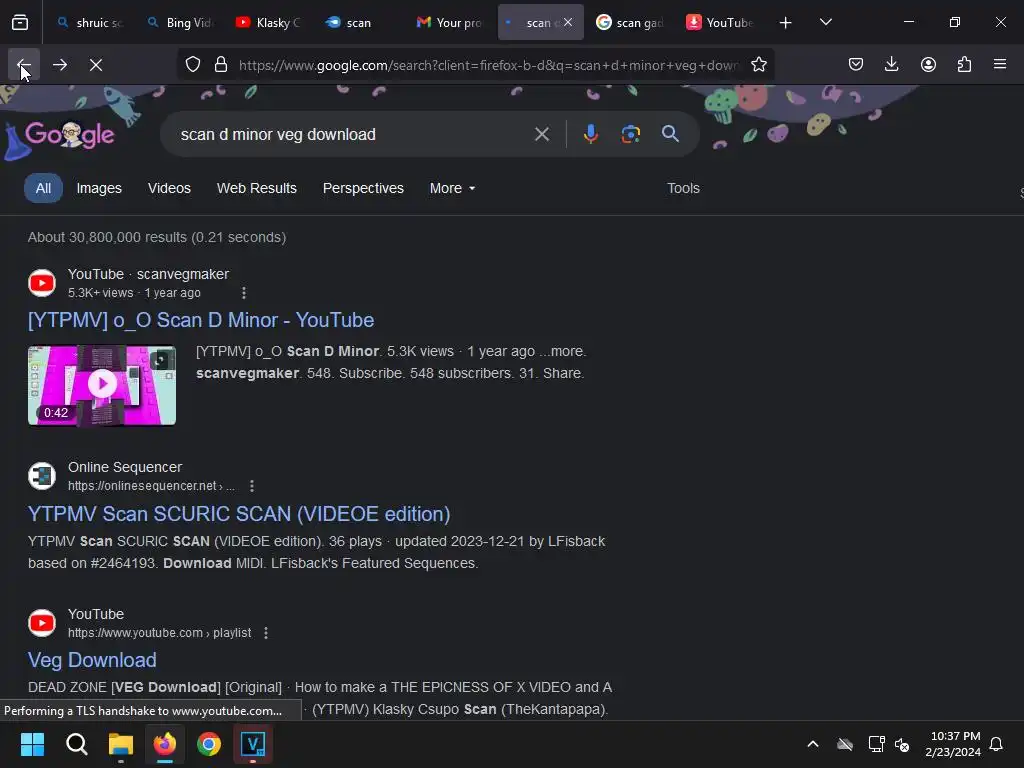The height and width of the screenshot is (768, 1024).
Task: Select the Web Results filter
Action: pos(257,188)
